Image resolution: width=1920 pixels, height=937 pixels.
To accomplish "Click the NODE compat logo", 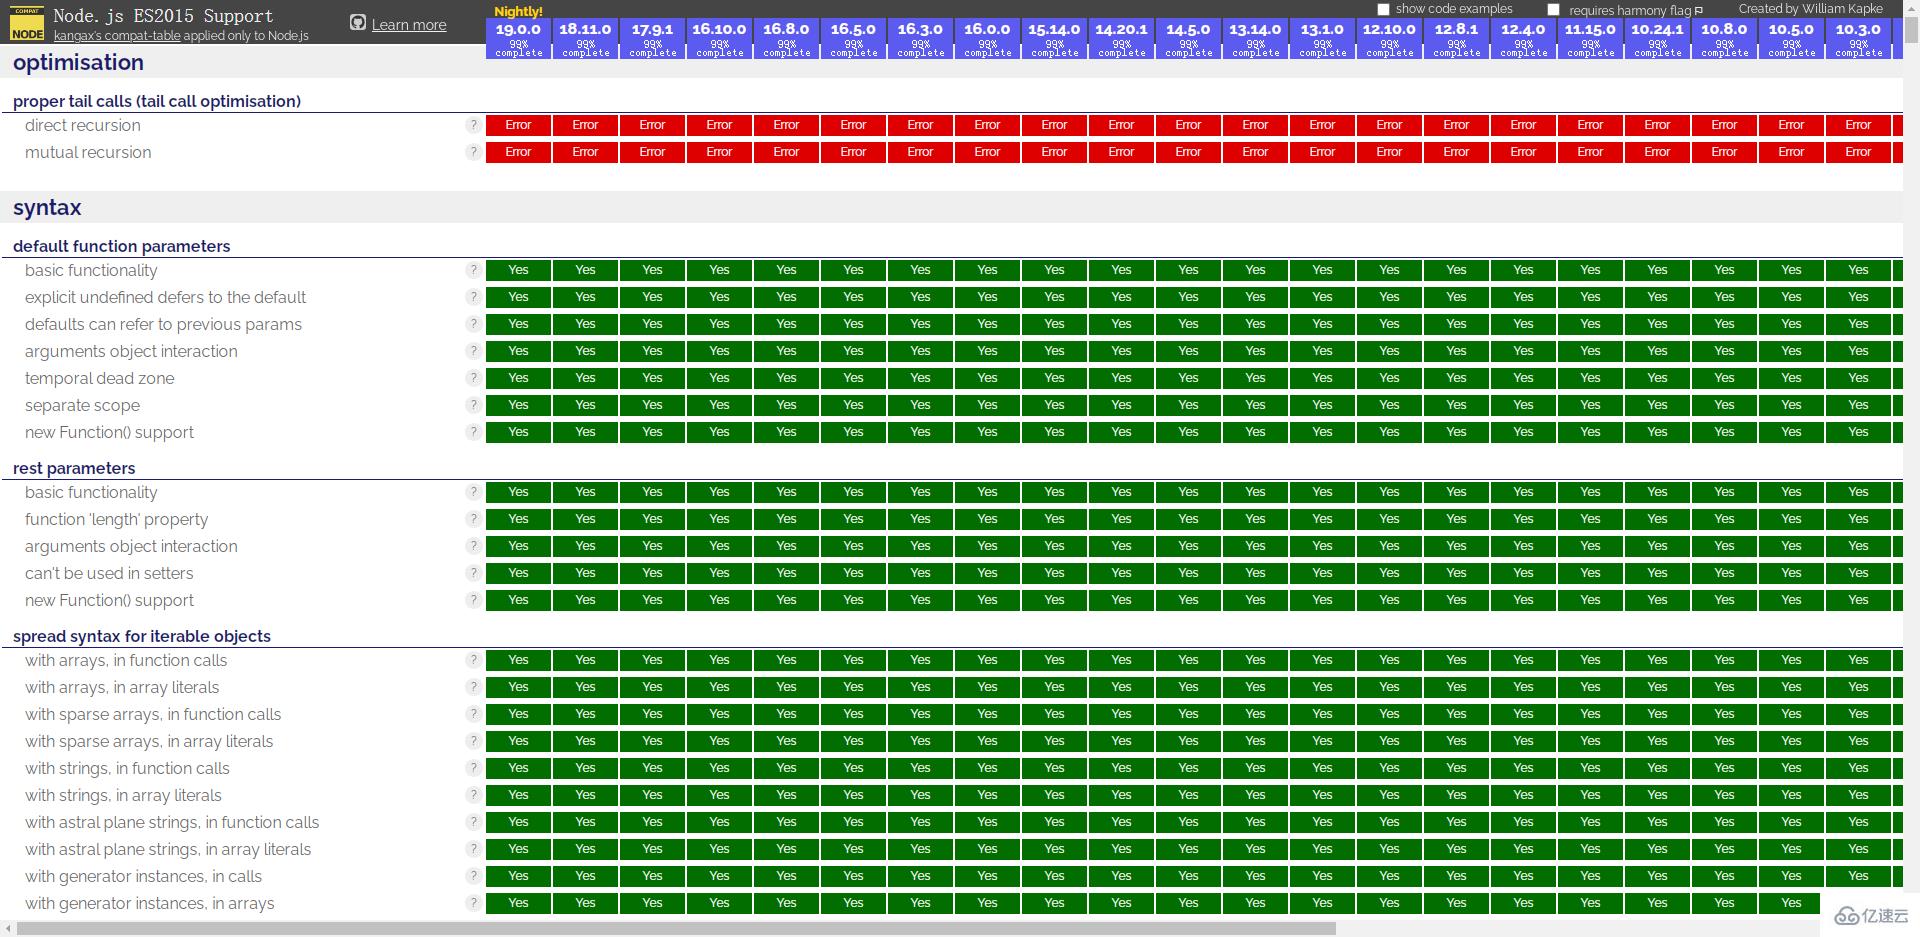I will (x=27, y=25).
